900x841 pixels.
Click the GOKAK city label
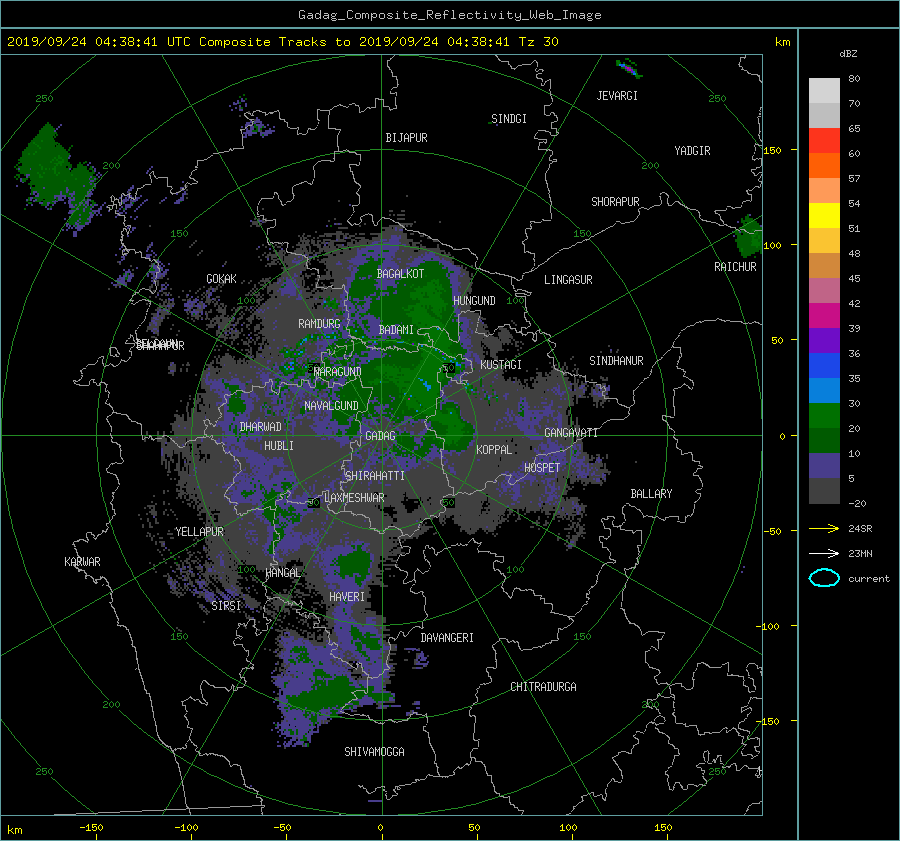(221, 278)
